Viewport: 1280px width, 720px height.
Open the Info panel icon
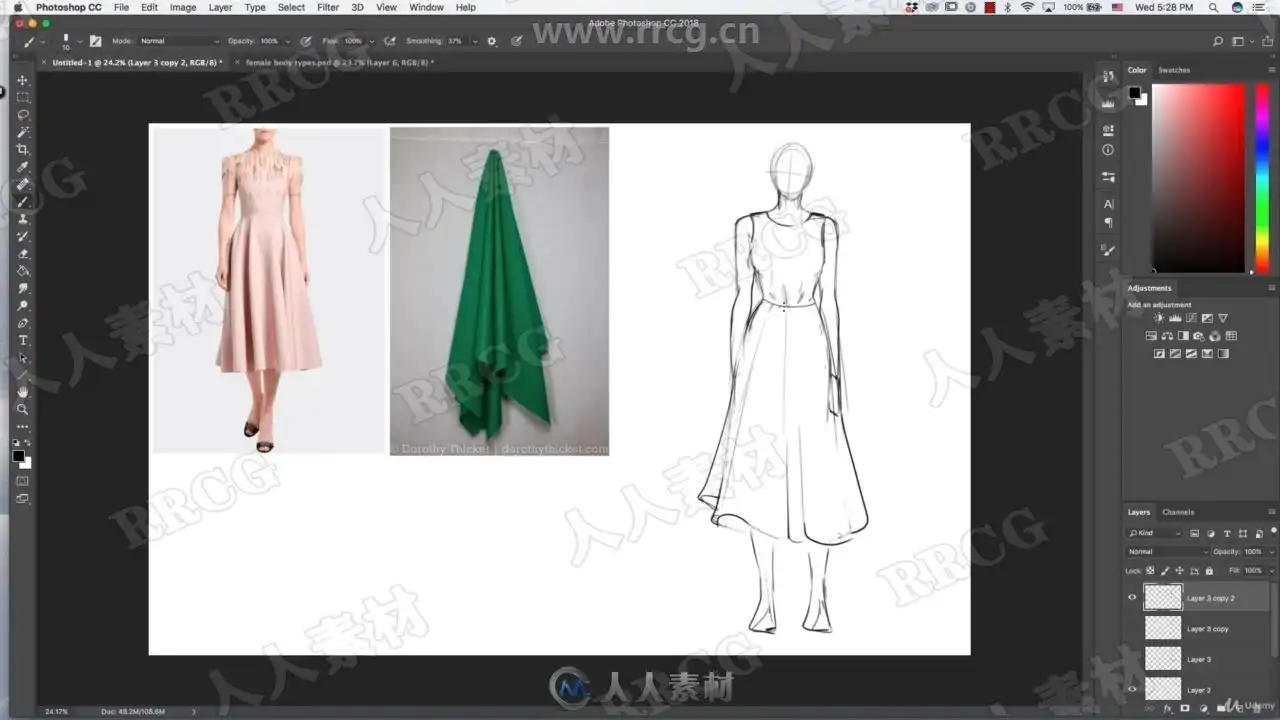point(1108,150)
